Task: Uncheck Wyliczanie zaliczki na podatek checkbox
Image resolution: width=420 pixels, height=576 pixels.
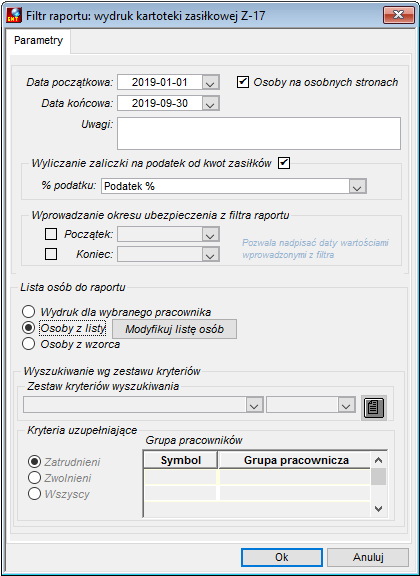Action: click(x=284, y=163)
